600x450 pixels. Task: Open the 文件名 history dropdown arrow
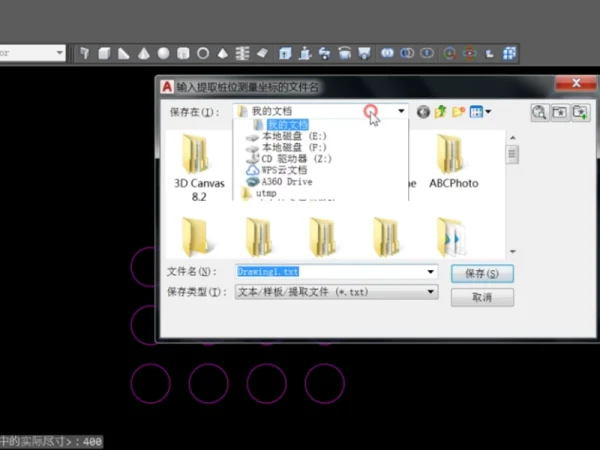[x=430, y=272]
